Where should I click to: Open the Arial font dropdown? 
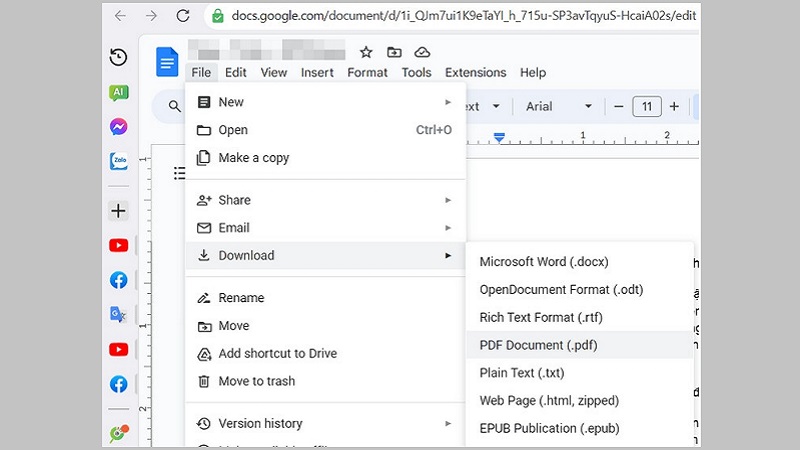559,107
